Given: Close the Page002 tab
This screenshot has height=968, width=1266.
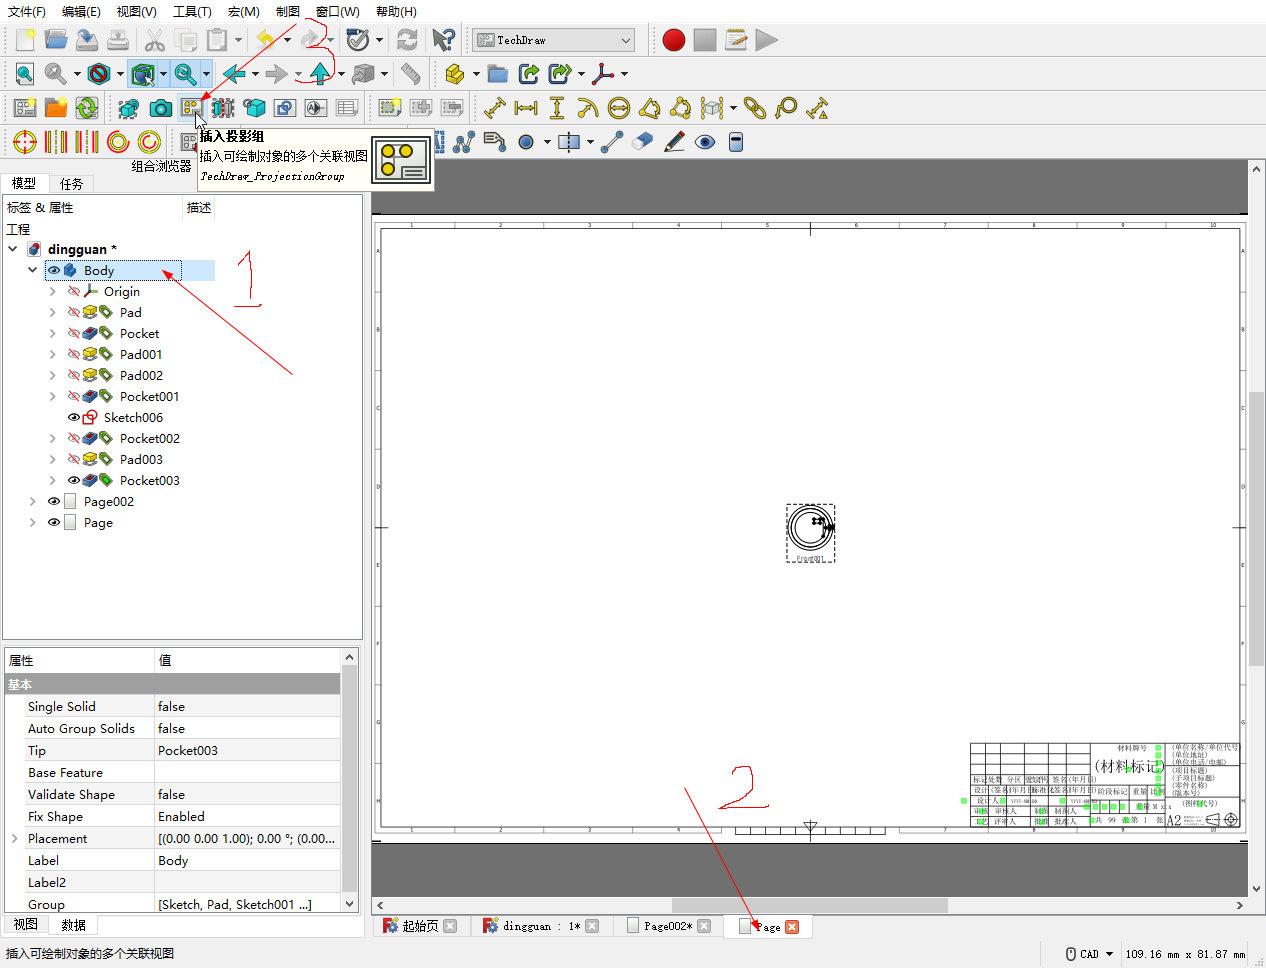Looking at the screenshot, I should [x=704, y=926].
